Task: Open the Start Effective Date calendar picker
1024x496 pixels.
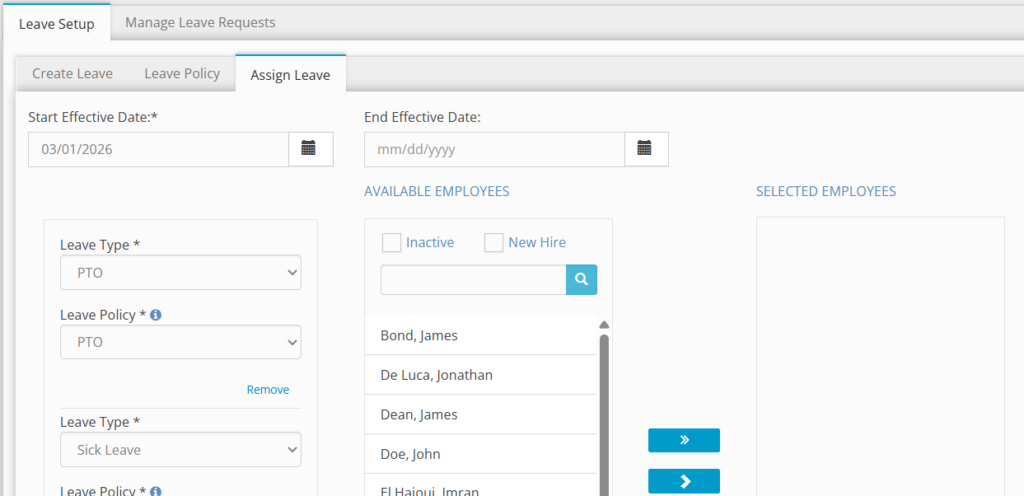Action: 309,148
